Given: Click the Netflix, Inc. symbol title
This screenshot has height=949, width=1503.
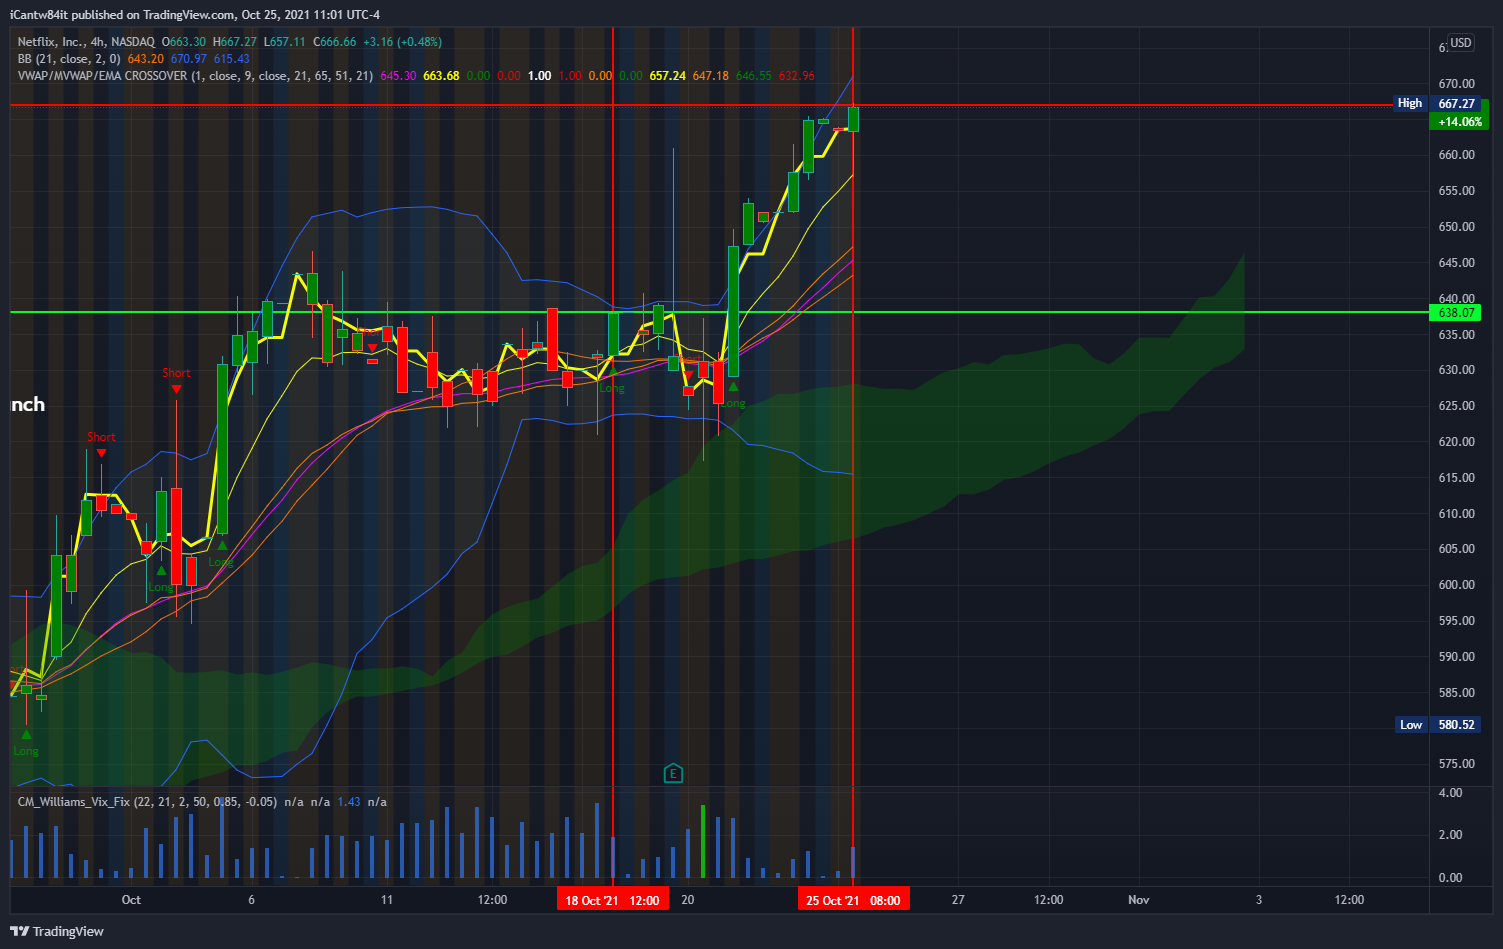Looking at the screenshot, I should click(x=86, y=42).
